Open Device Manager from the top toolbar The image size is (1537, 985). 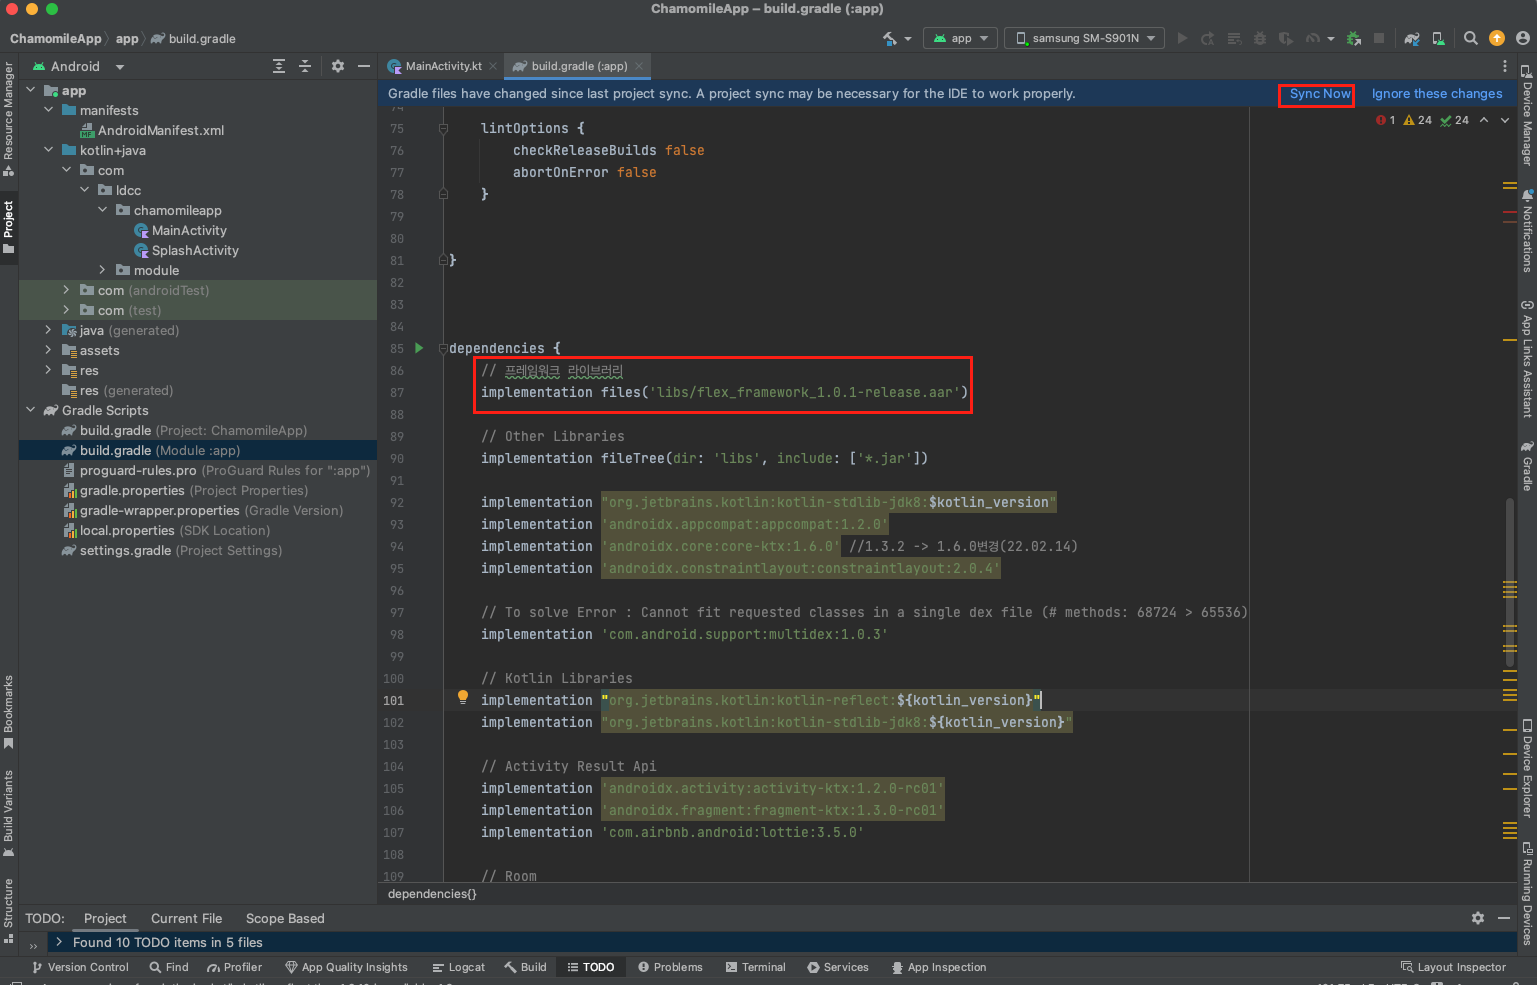1438,38
